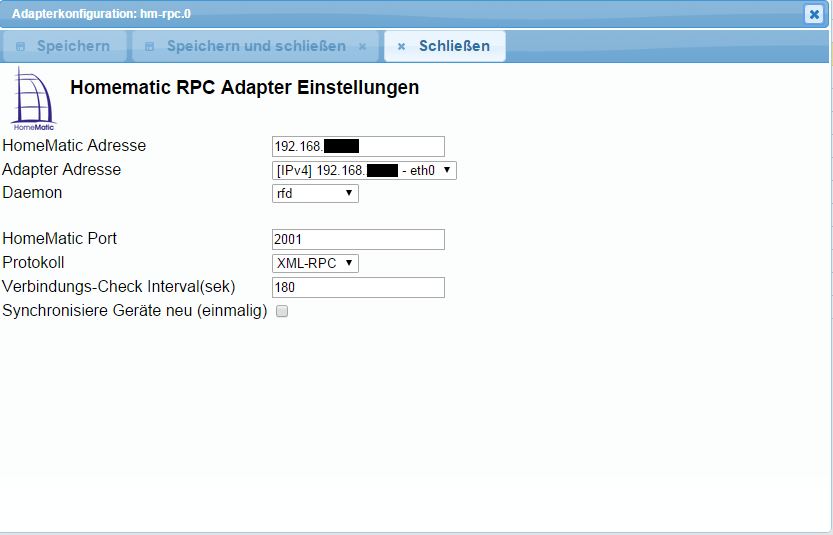Open the Daemon dropdown showing rfd

(x=315, y=193)
